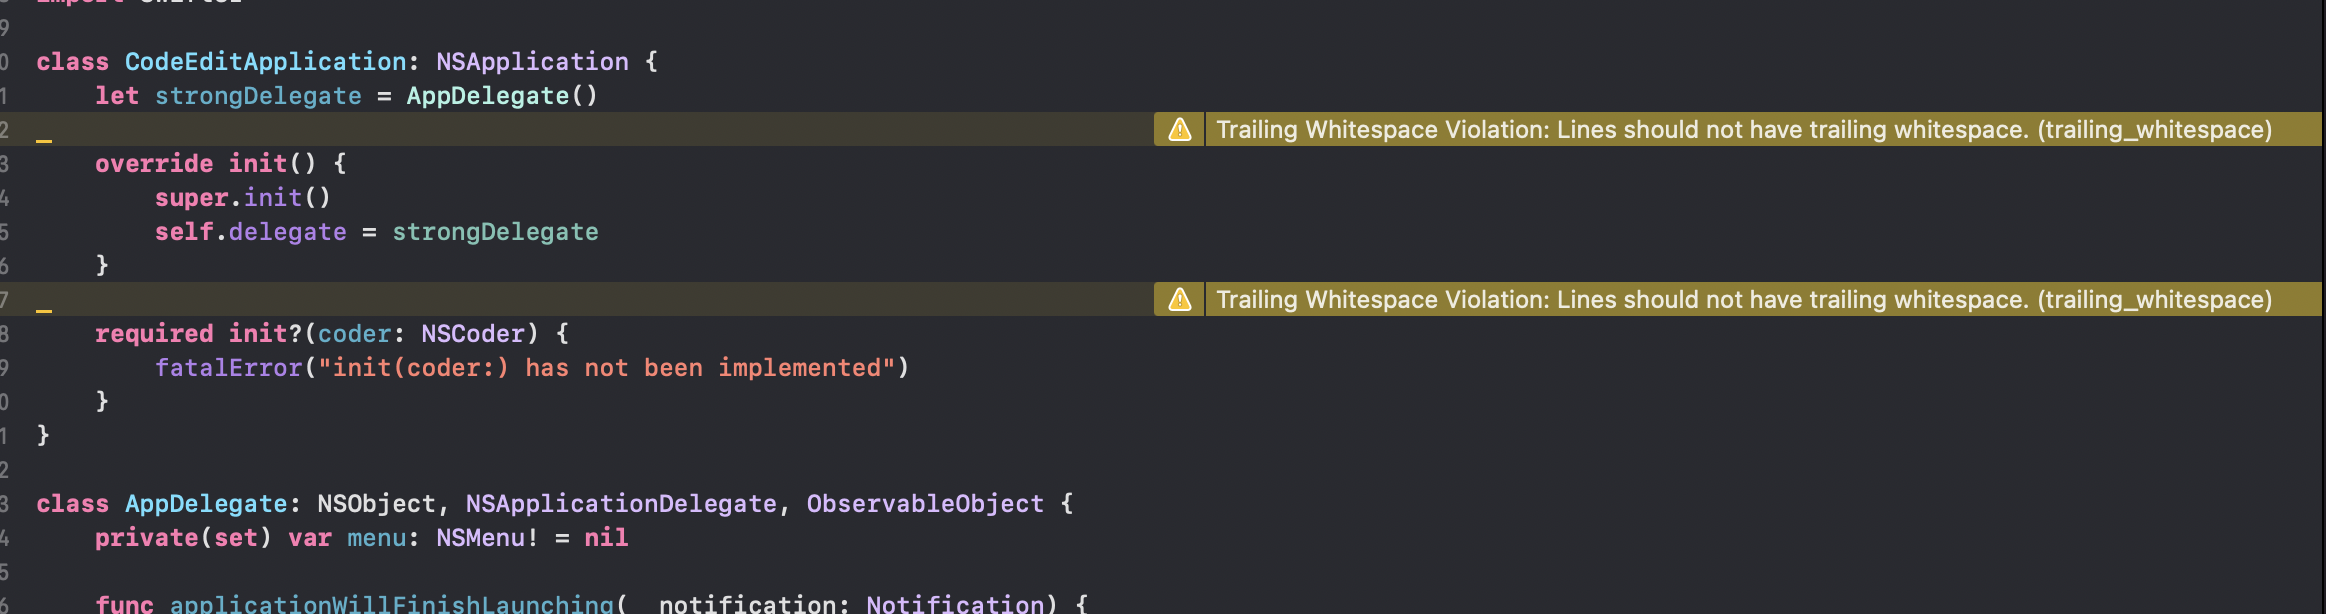The height and width of the screenshot is (614, 2326).
Task: Click AppDelegate() initializer call
Action: 502,96
